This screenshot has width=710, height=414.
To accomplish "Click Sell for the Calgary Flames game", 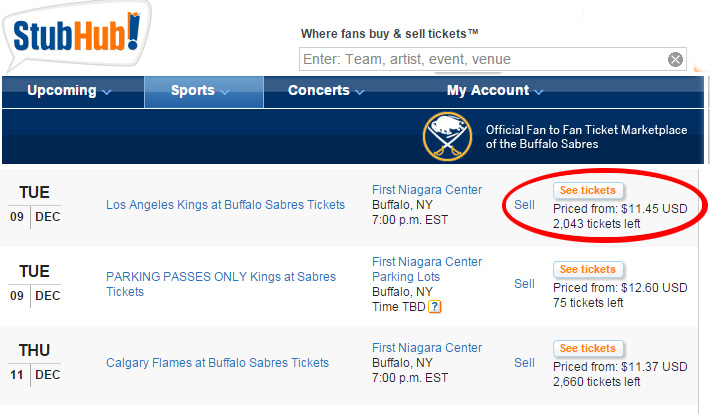I will 524,363.
